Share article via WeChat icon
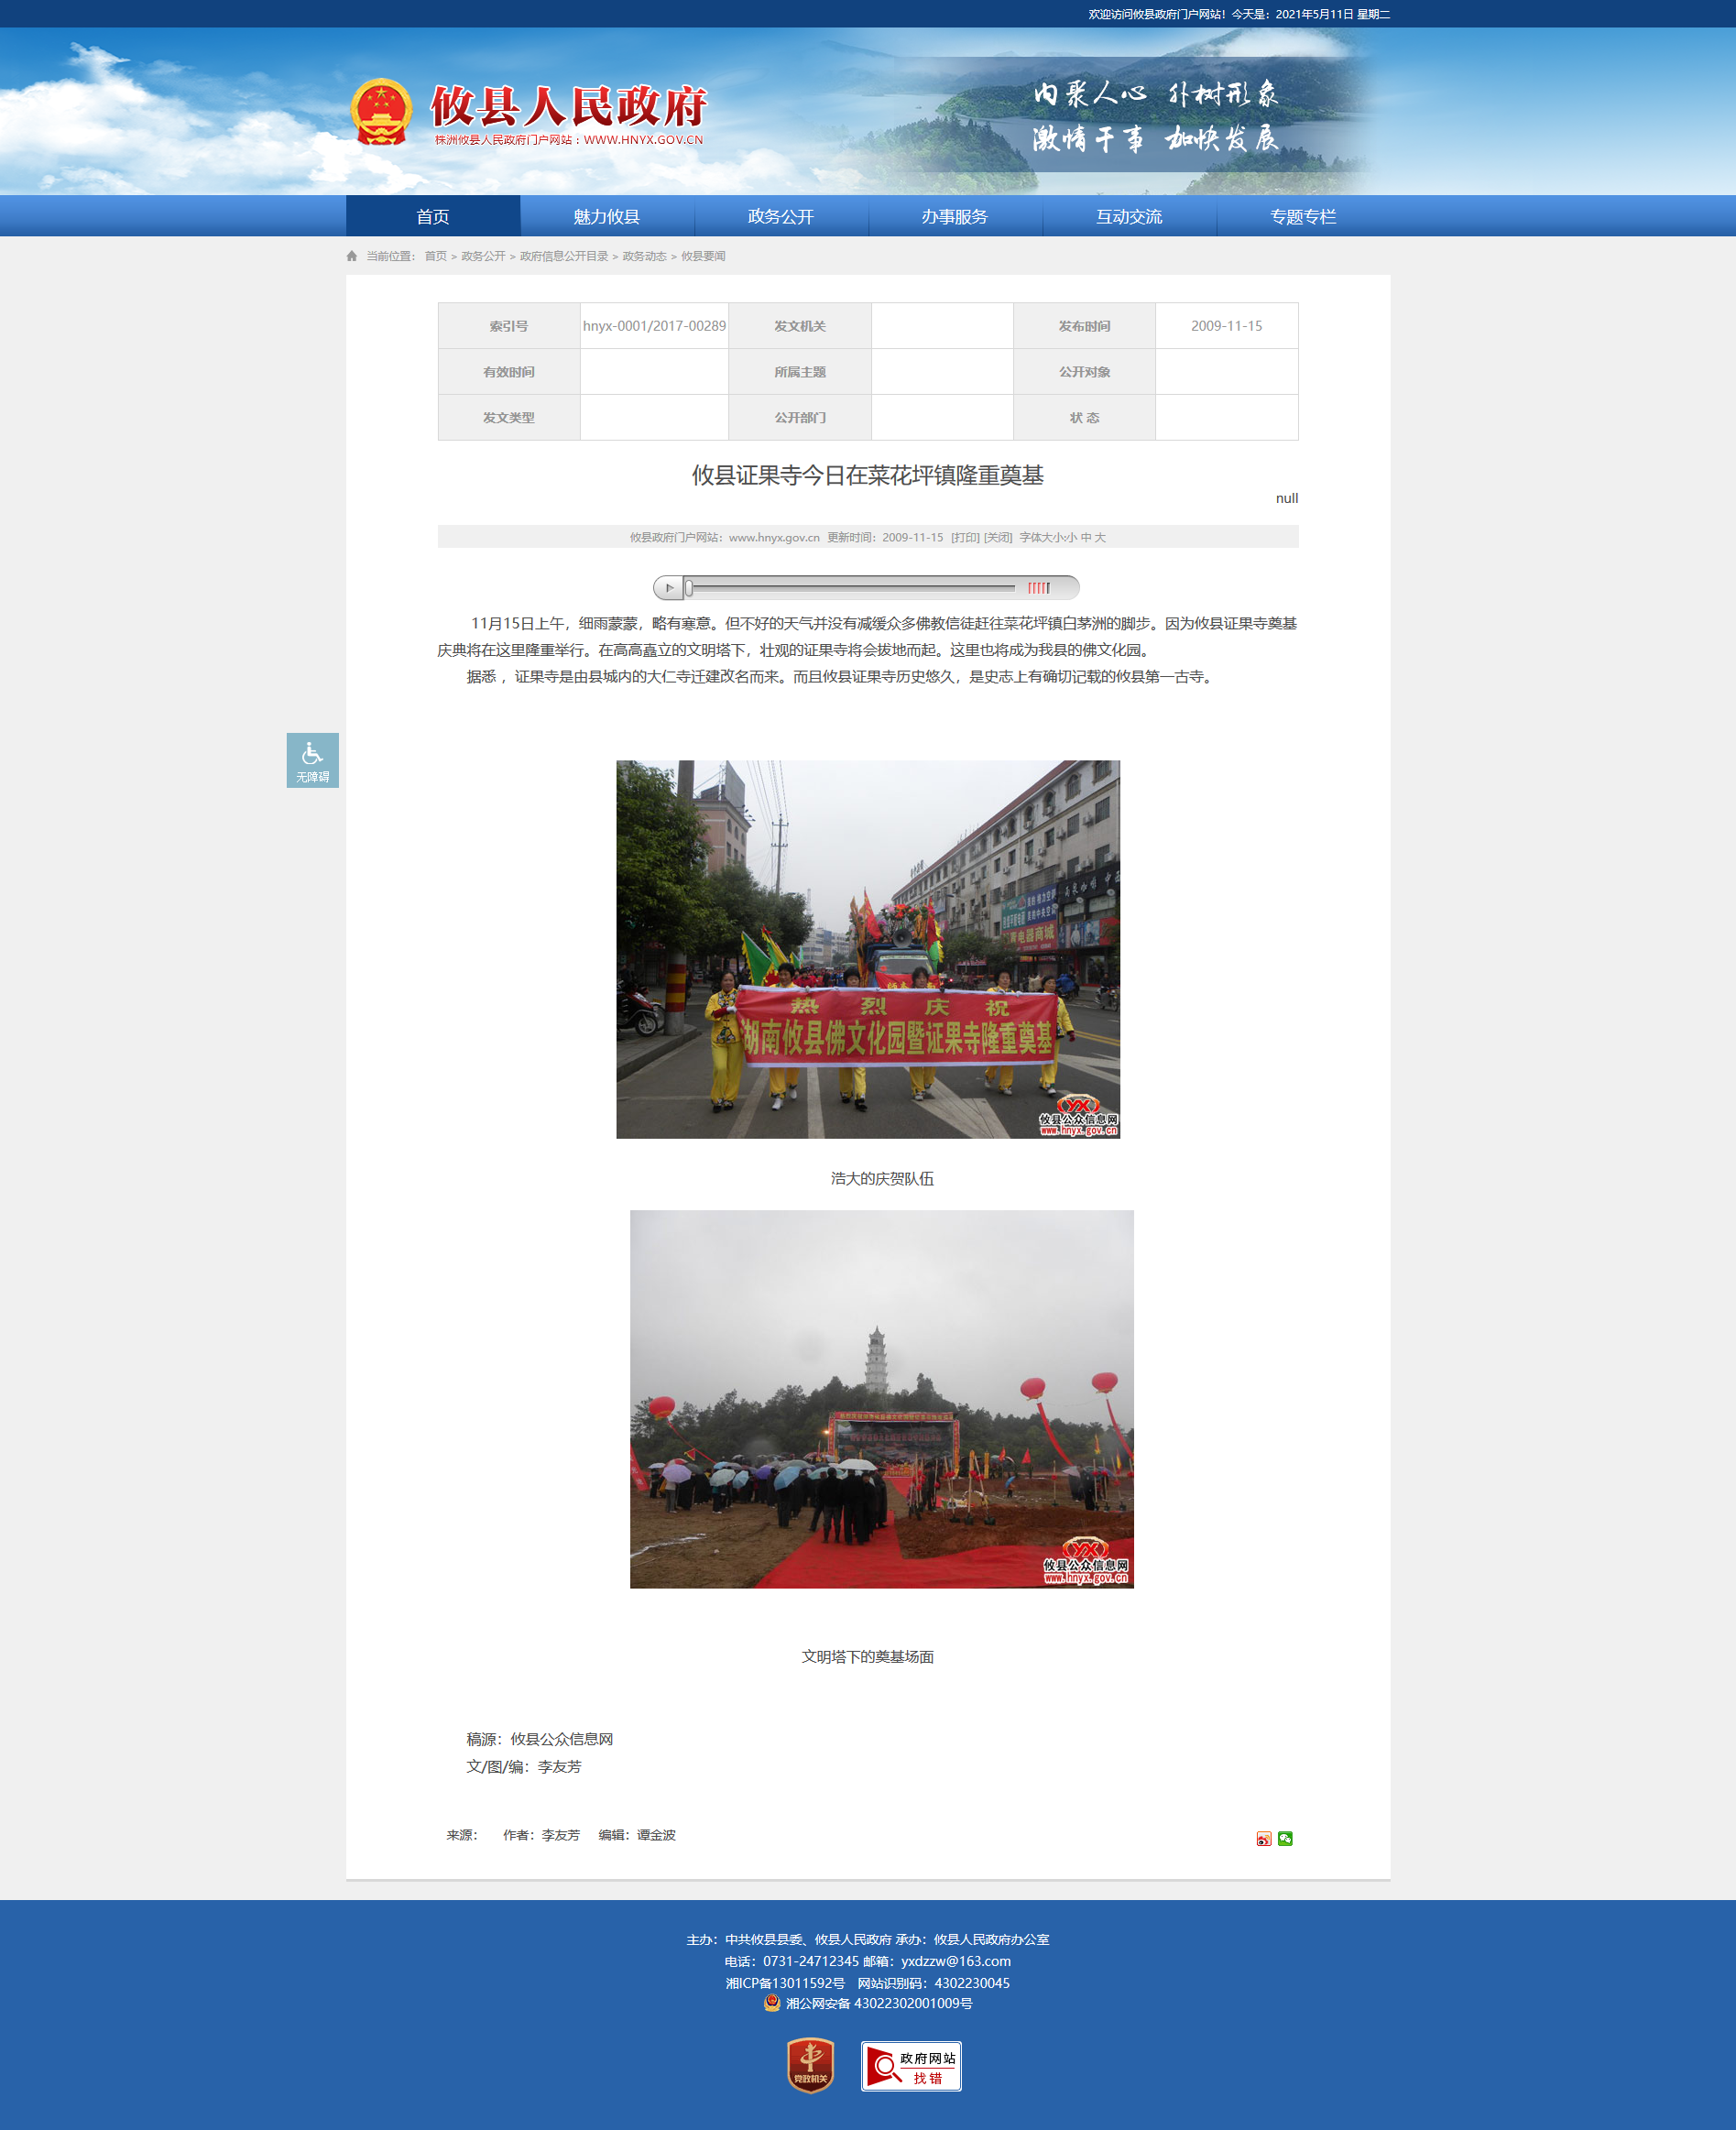 (1285, 1838)
